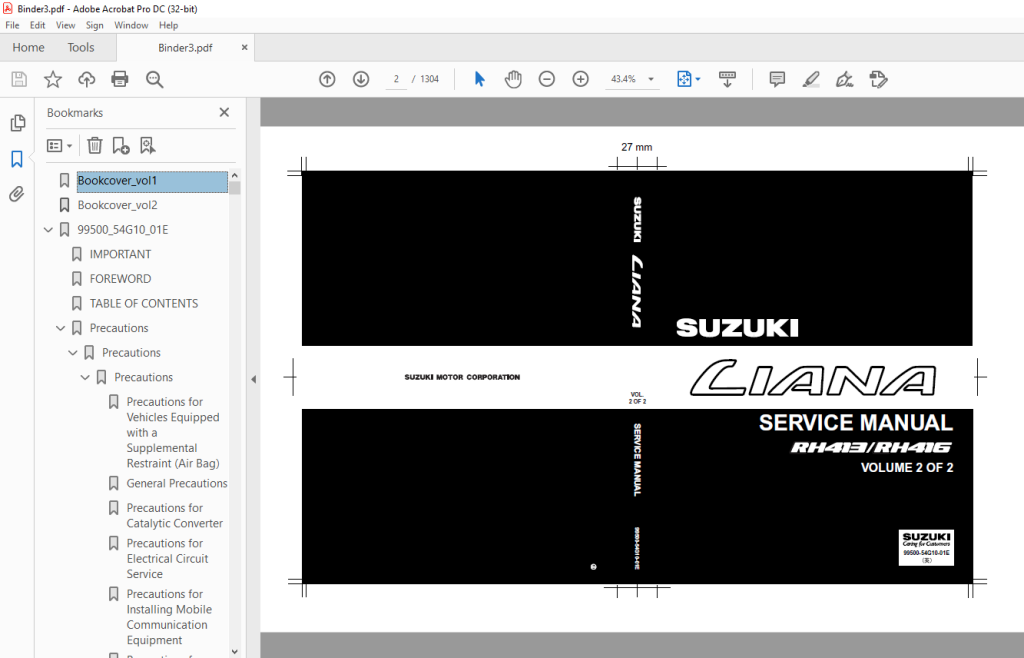
Task: Collapse the top-level Precautions bookmark
Action: coord(61,328)
